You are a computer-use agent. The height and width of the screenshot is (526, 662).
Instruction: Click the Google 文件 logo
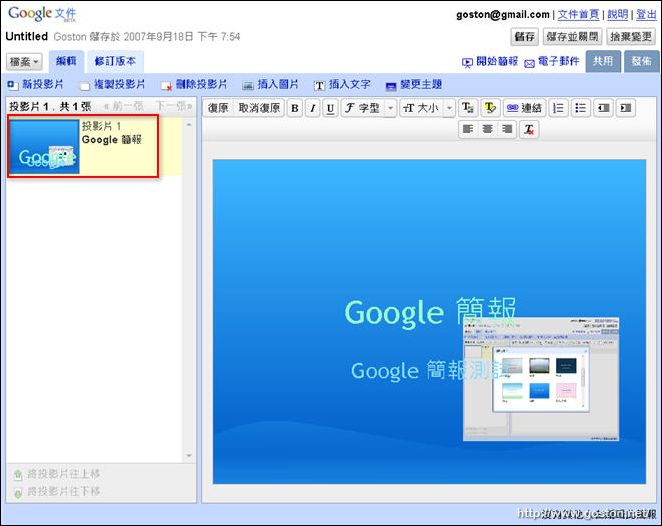[x=42, y=14]
